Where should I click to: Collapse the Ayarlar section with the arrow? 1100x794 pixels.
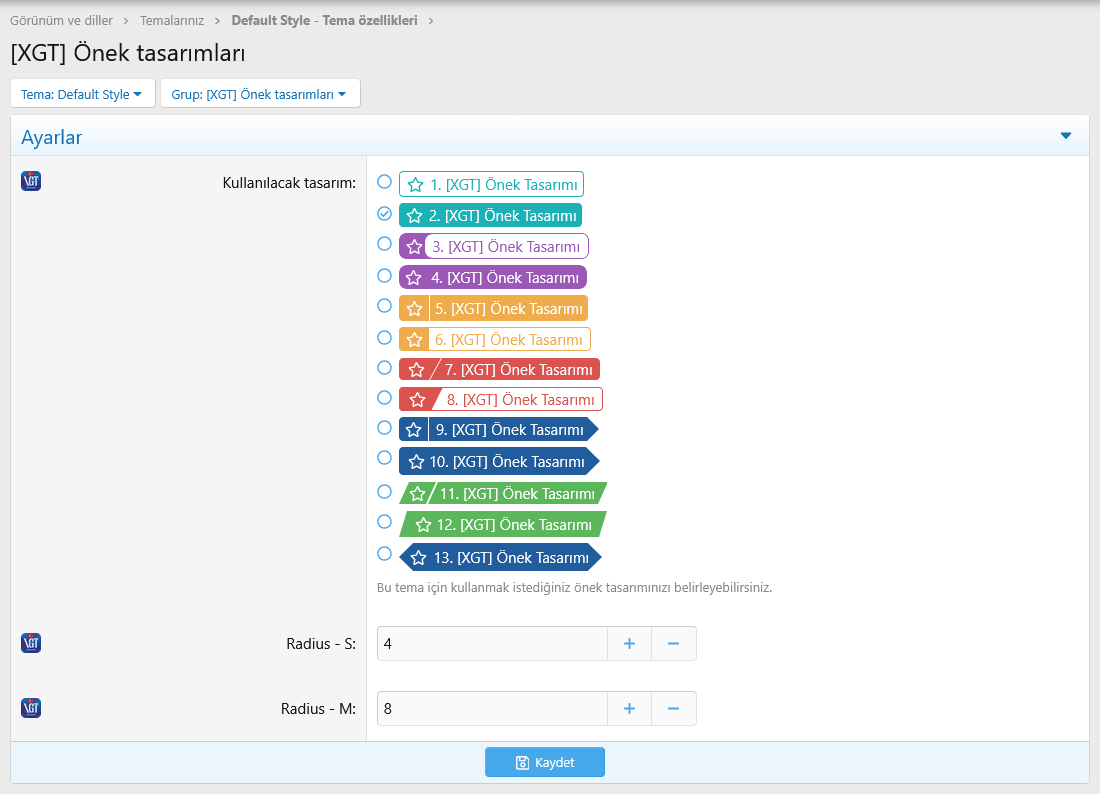[x=1065, y=136]
